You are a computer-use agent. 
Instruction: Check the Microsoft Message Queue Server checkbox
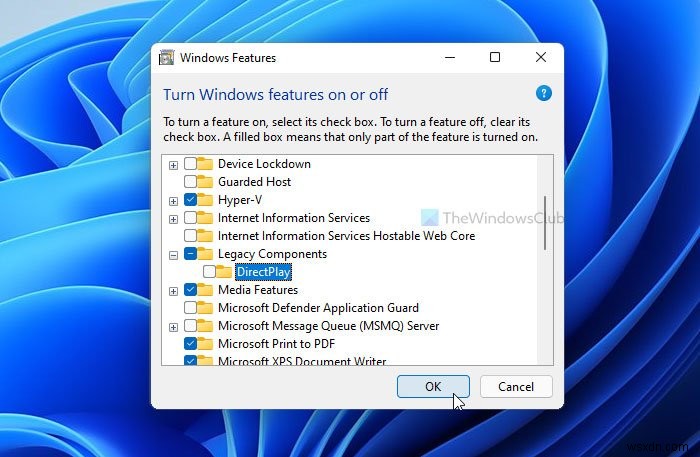tap(190, 325)
